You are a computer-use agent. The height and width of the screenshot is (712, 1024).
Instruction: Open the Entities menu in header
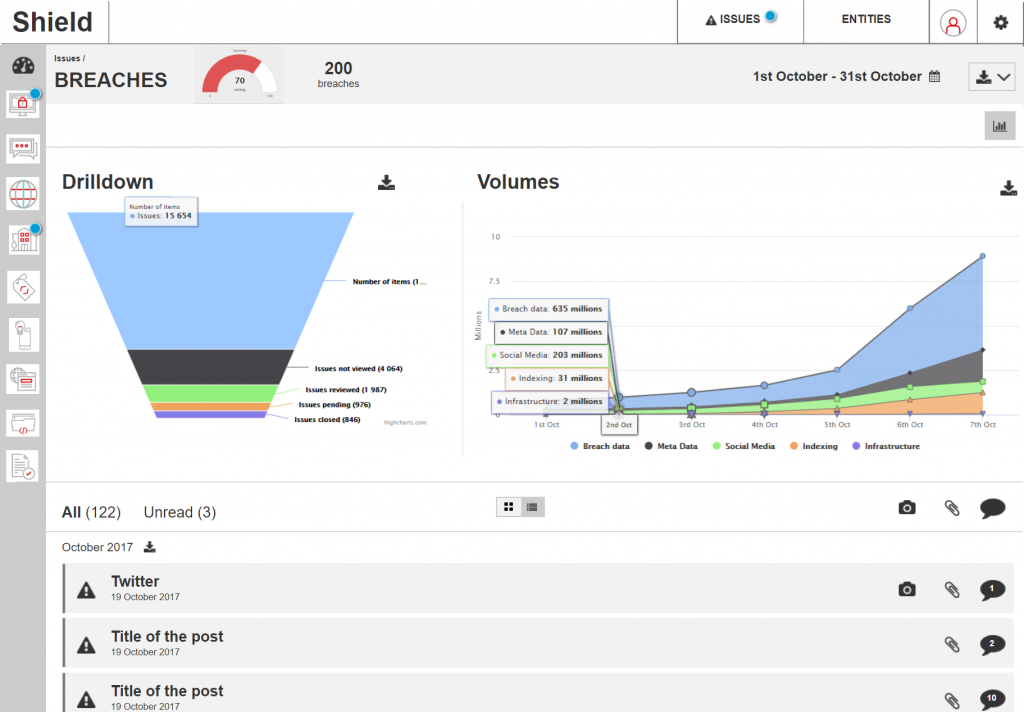pyautogui.click(x=866, y=19)
